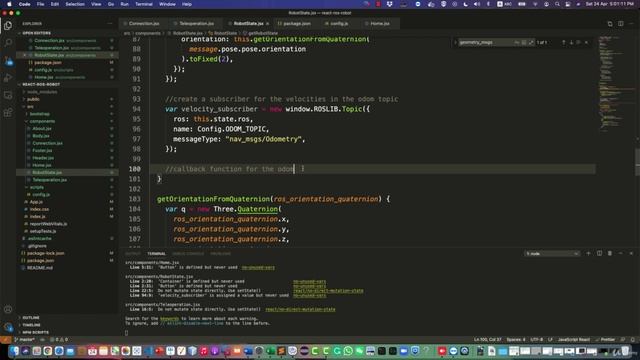Screen dimensions: 640x360
Task: Open the Manage gear in activity bar
Action: coord(8,327)
